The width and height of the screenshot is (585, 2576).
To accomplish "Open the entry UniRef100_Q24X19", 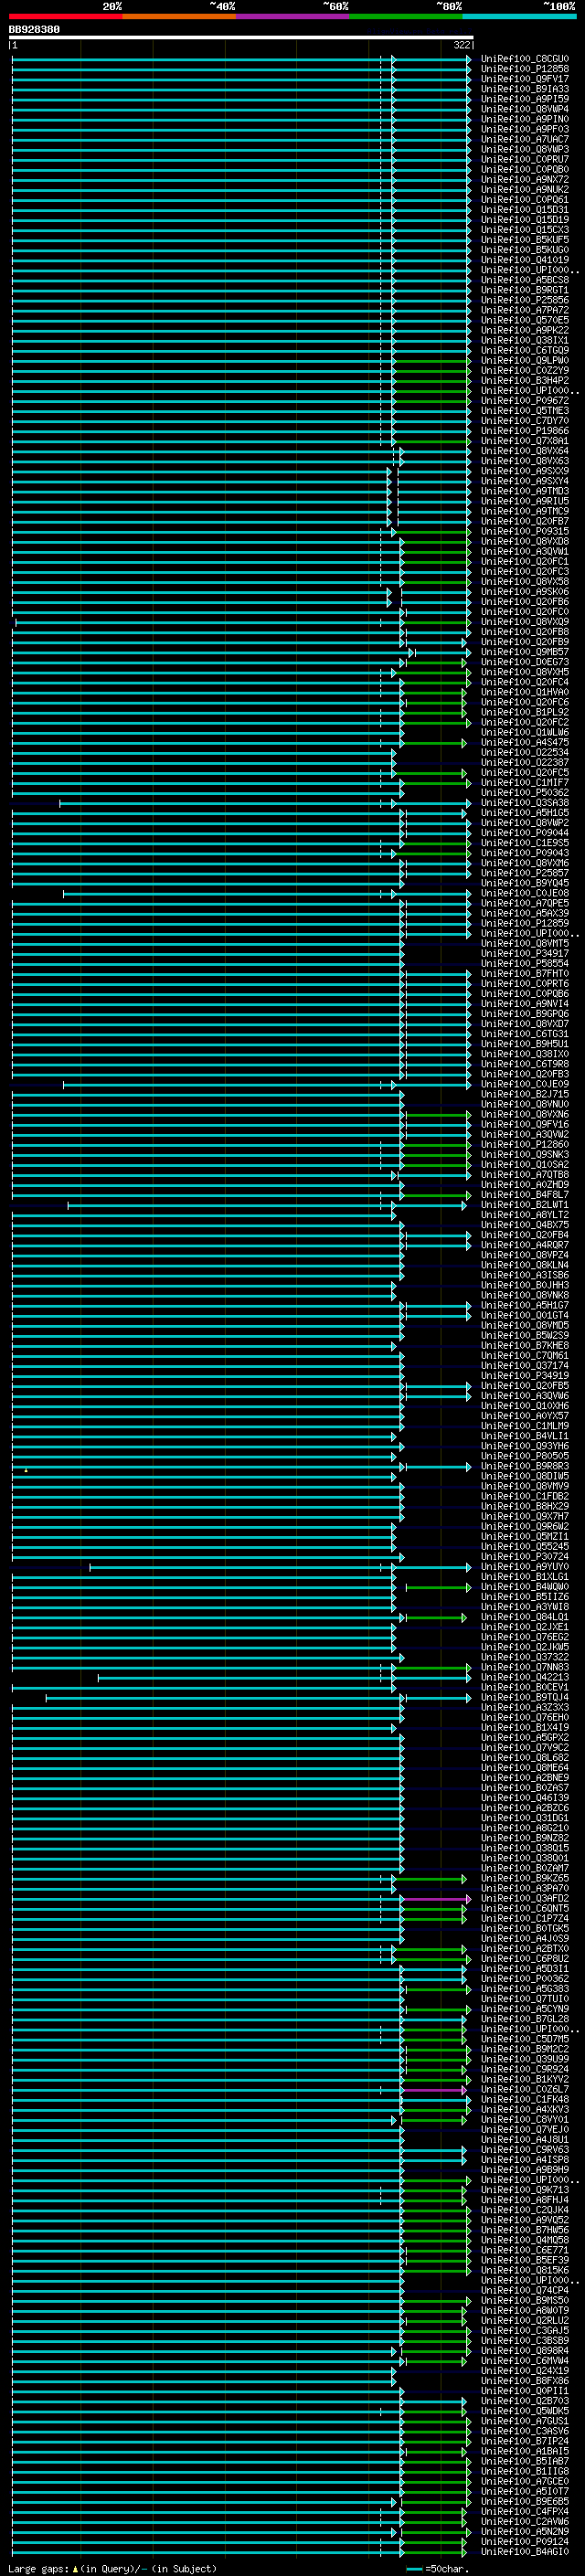I will pos(524,2370).
